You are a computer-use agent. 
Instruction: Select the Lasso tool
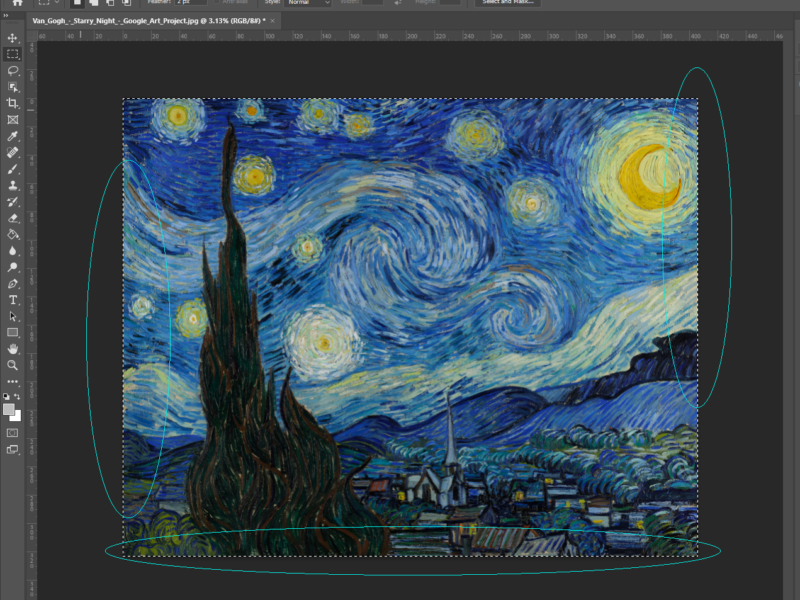click(x=13, y=71)
